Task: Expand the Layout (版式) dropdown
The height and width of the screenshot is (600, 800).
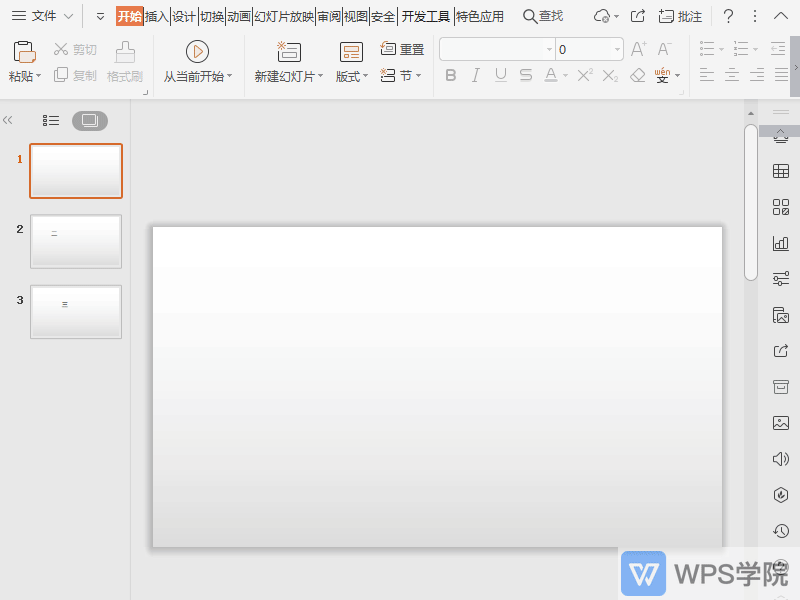Action: (352, 76)
